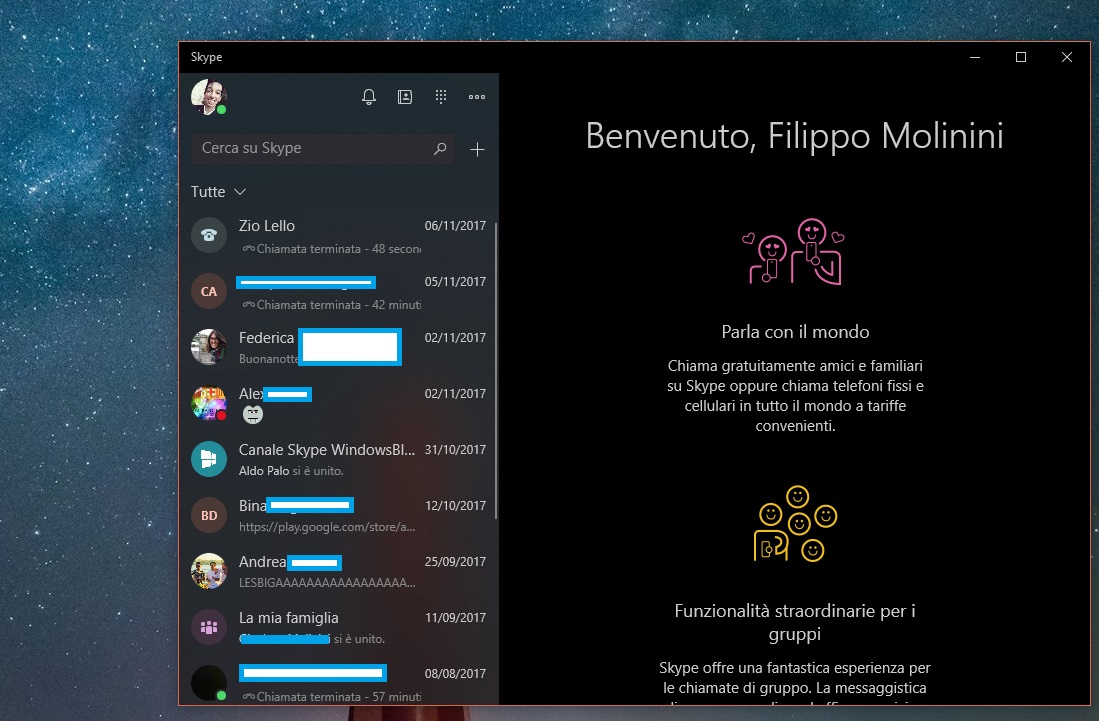Click the BD initials avatar
This screenshot has height=721, width=1099.
pyautogui.click(x=209, y=515)
